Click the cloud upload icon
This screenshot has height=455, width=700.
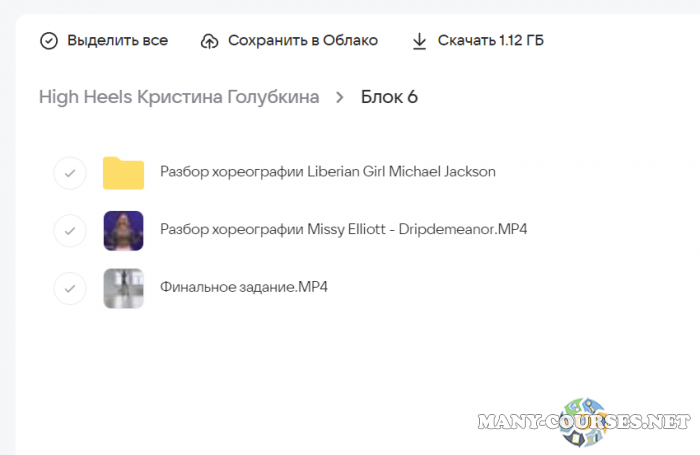[209, 41]
